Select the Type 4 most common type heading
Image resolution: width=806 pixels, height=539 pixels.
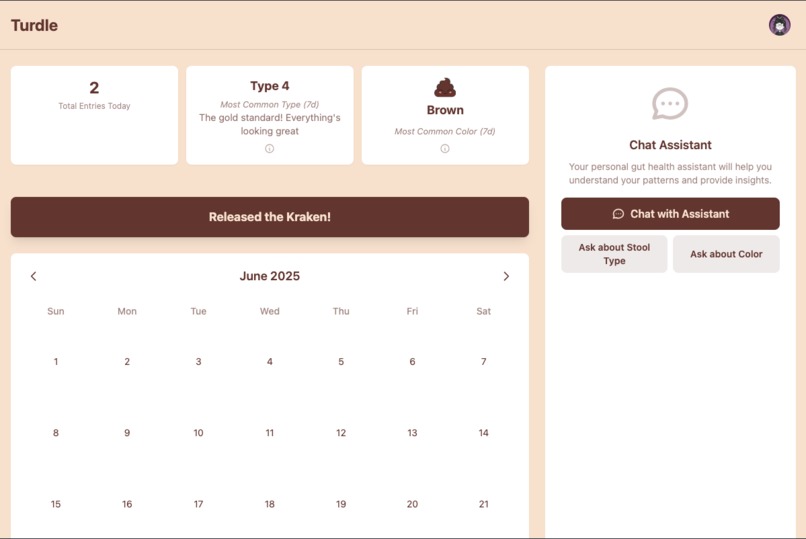click(x=269, y=86)
